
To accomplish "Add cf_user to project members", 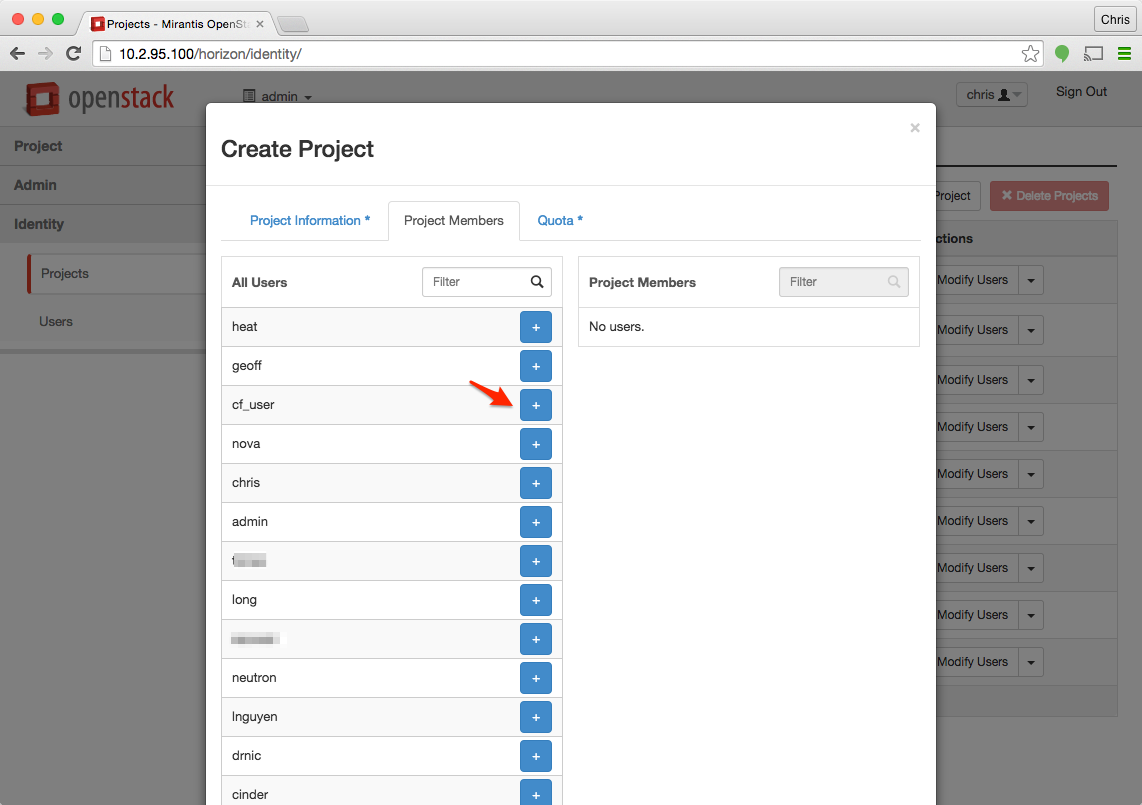I will (535, 405).
